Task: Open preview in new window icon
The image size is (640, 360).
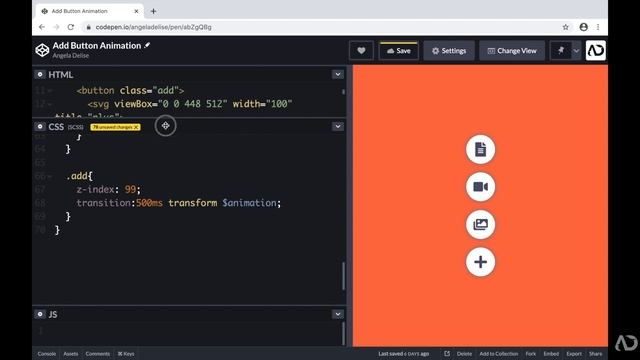Action: pyautogui.click(x=447, y=353)
